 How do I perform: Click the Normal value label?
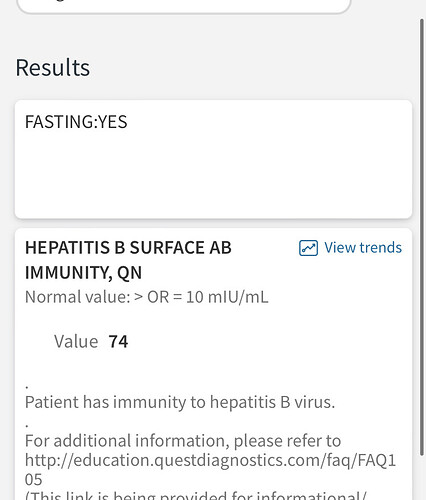click(78, 297)
